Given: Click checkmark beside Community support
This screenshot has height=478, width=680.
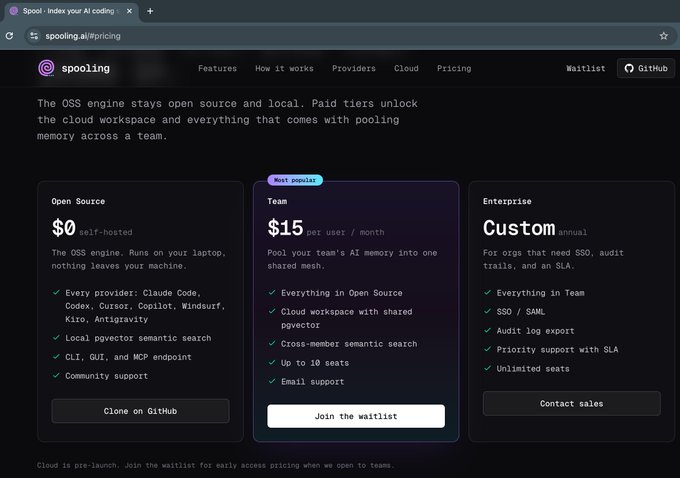Looking at the screenshot, I should (56, 375).
